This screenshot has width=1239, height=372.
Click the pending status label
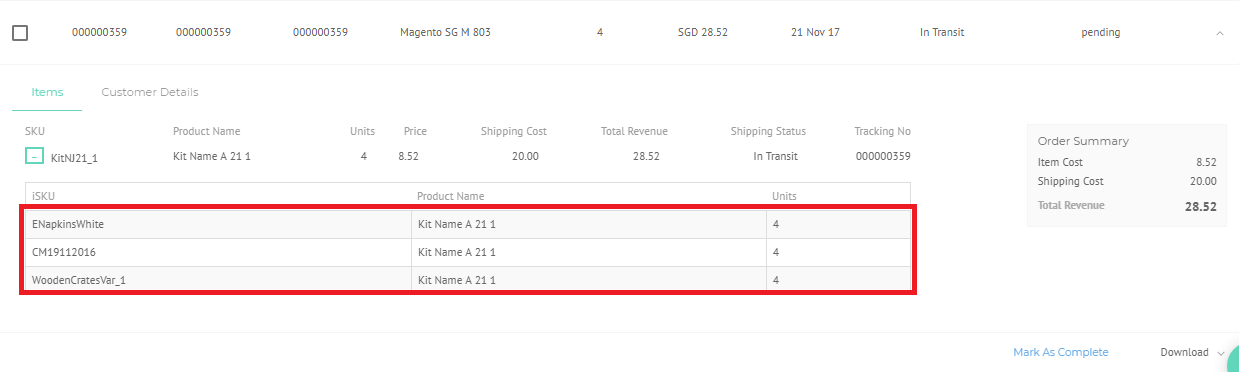tap(1100, 33)
